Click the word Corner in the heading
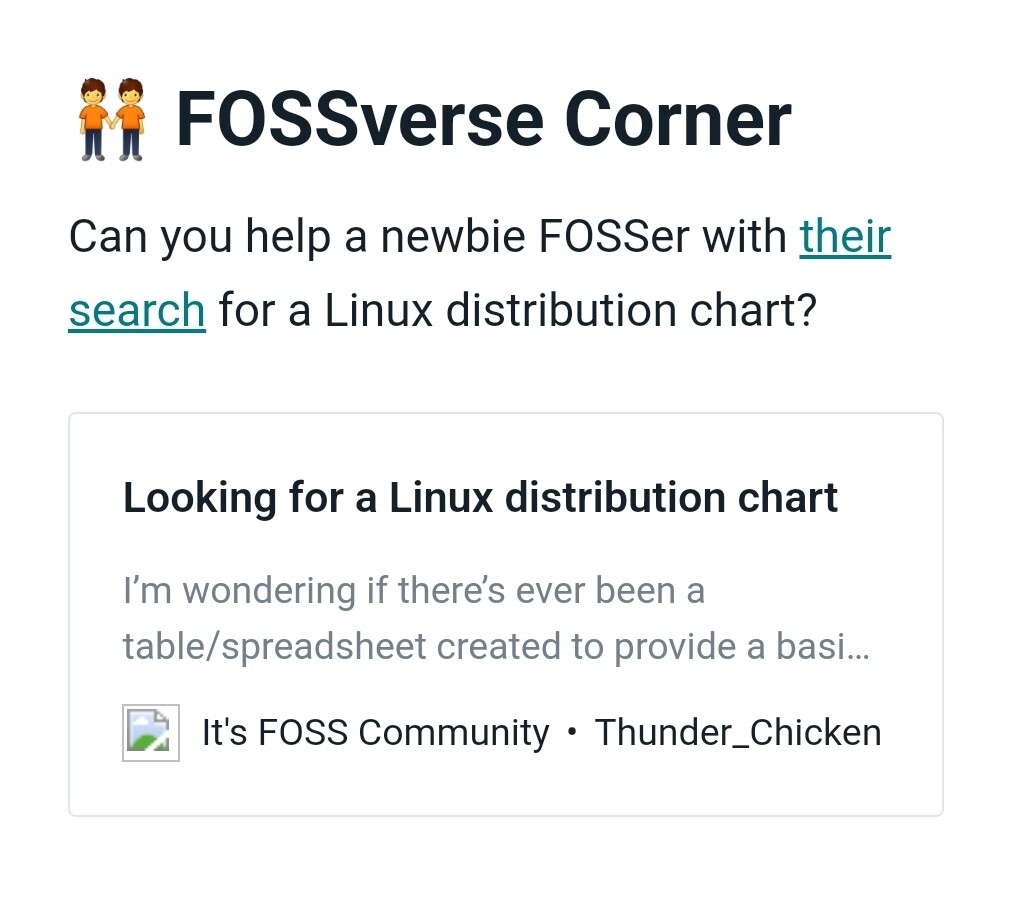 (x=678, y=120)
